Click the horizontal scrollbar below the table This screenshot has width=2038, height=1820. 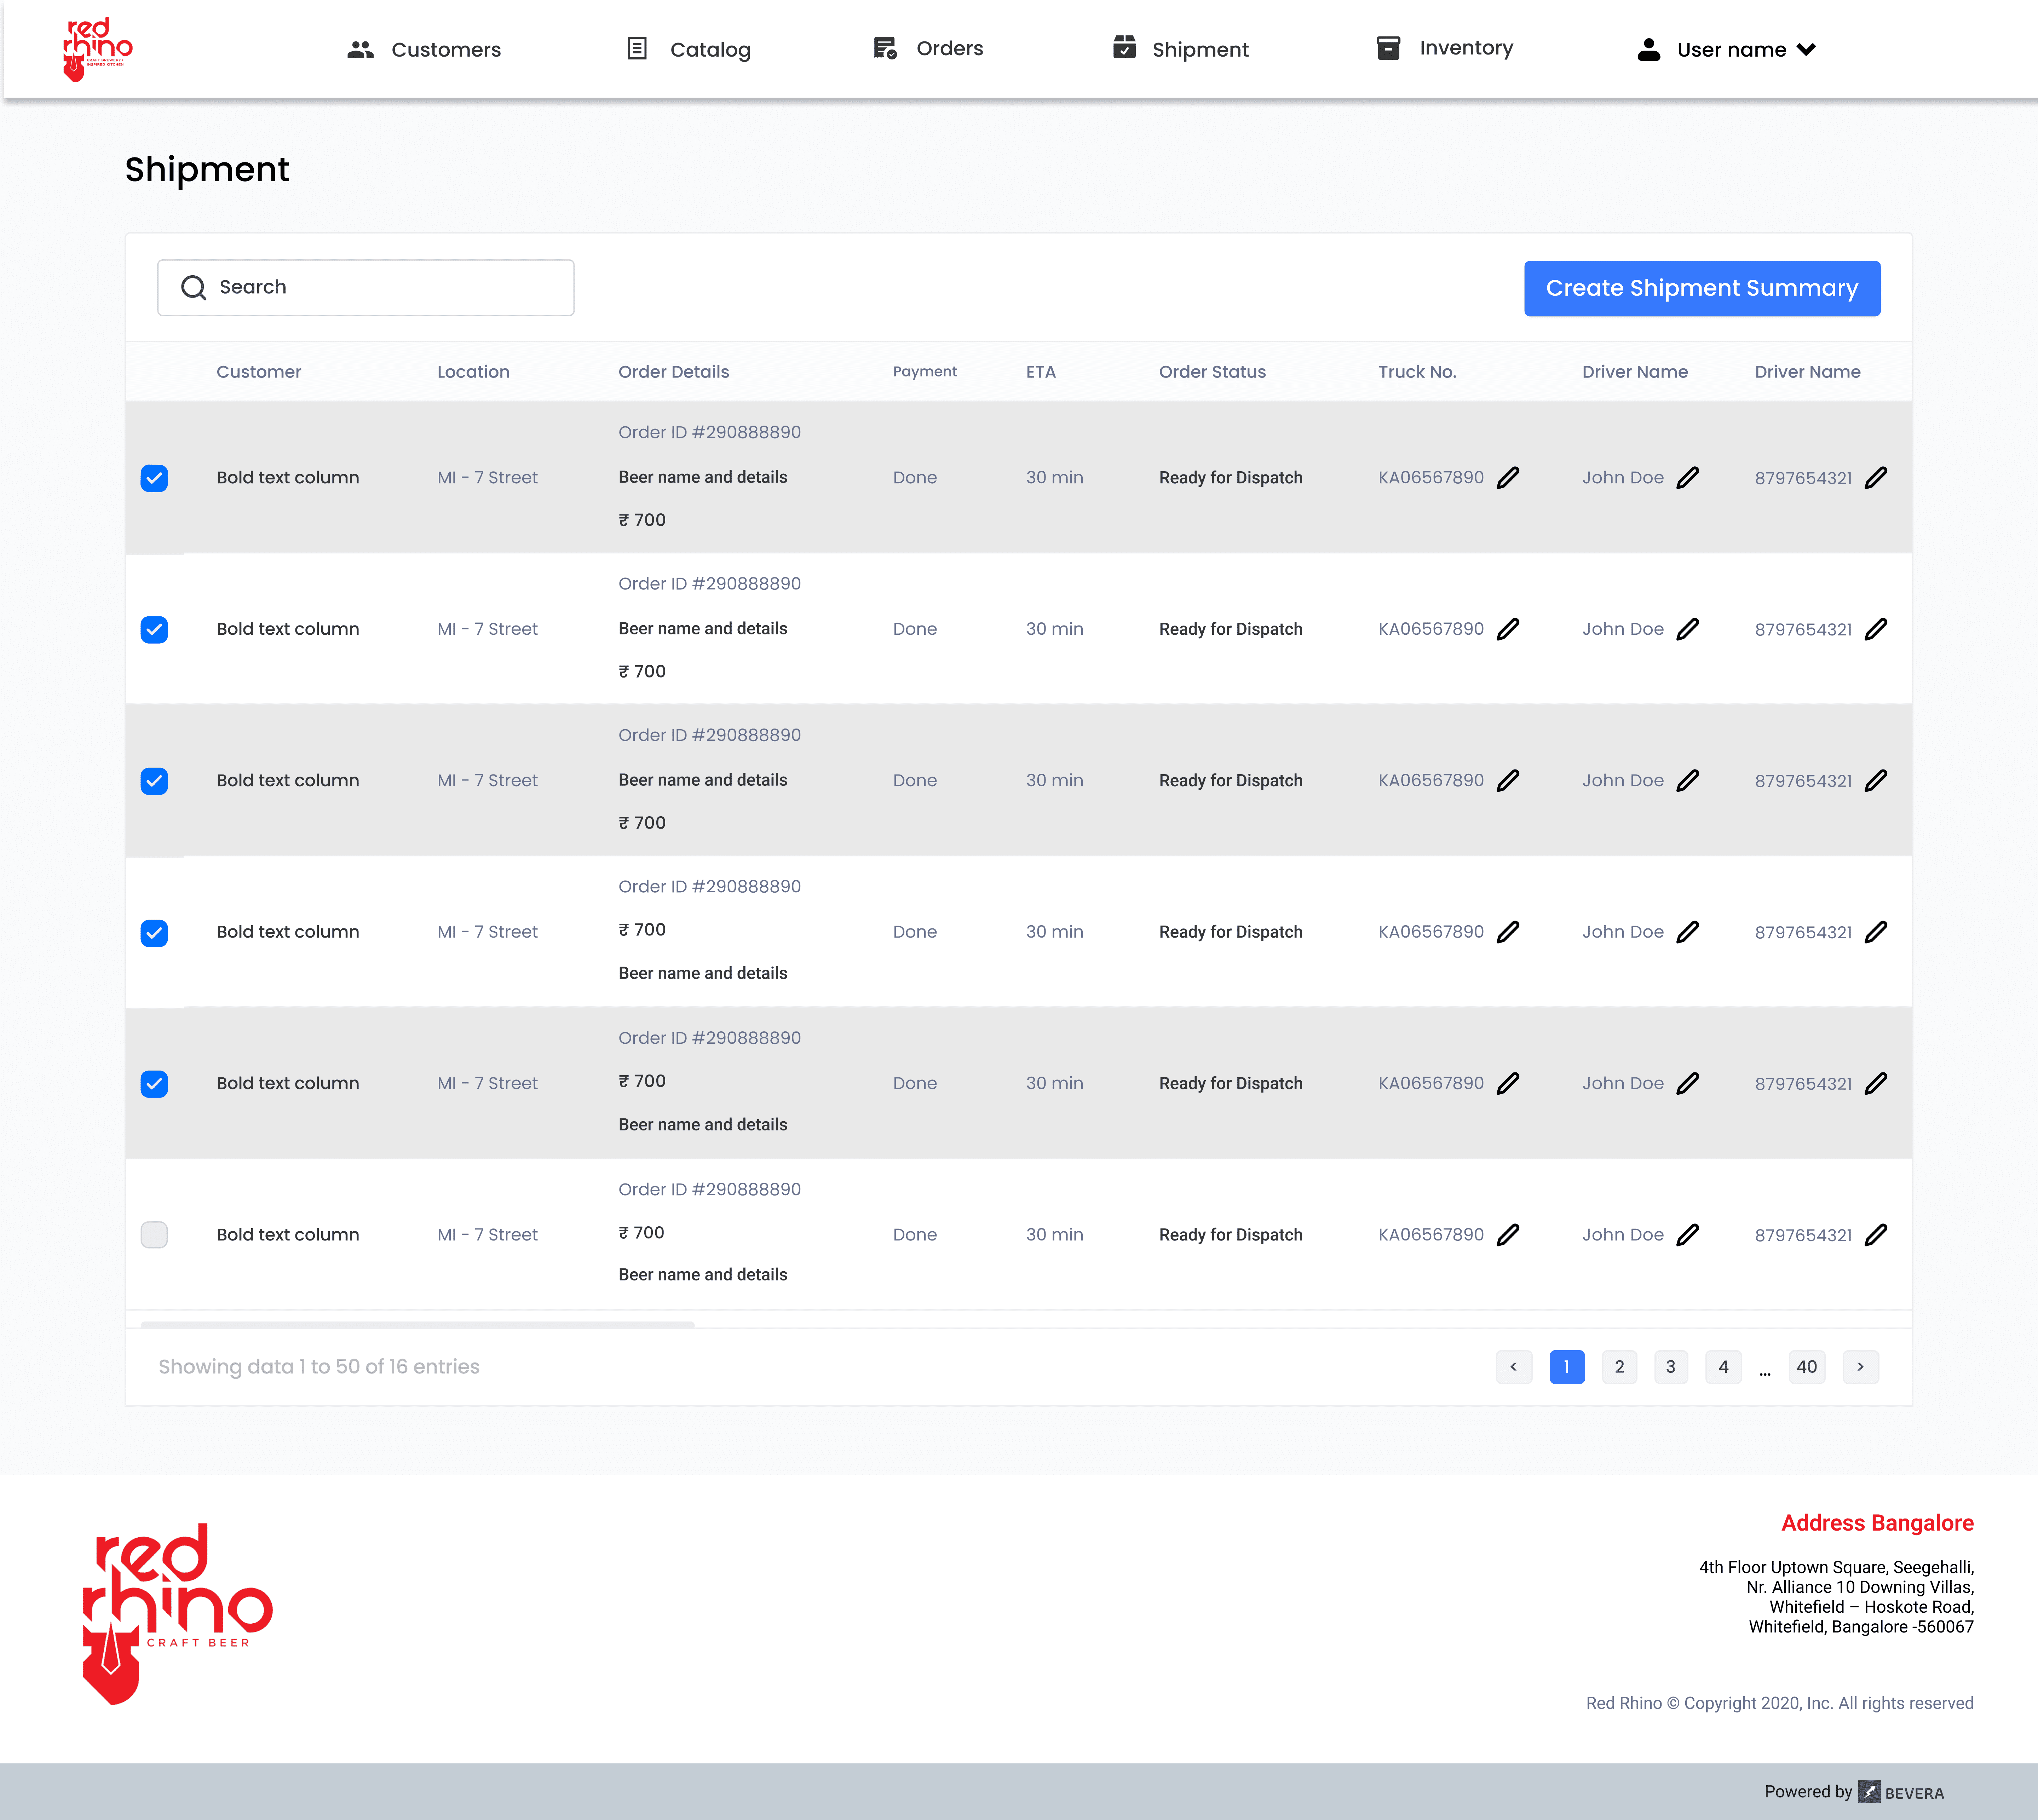[x=418, y=1325]
